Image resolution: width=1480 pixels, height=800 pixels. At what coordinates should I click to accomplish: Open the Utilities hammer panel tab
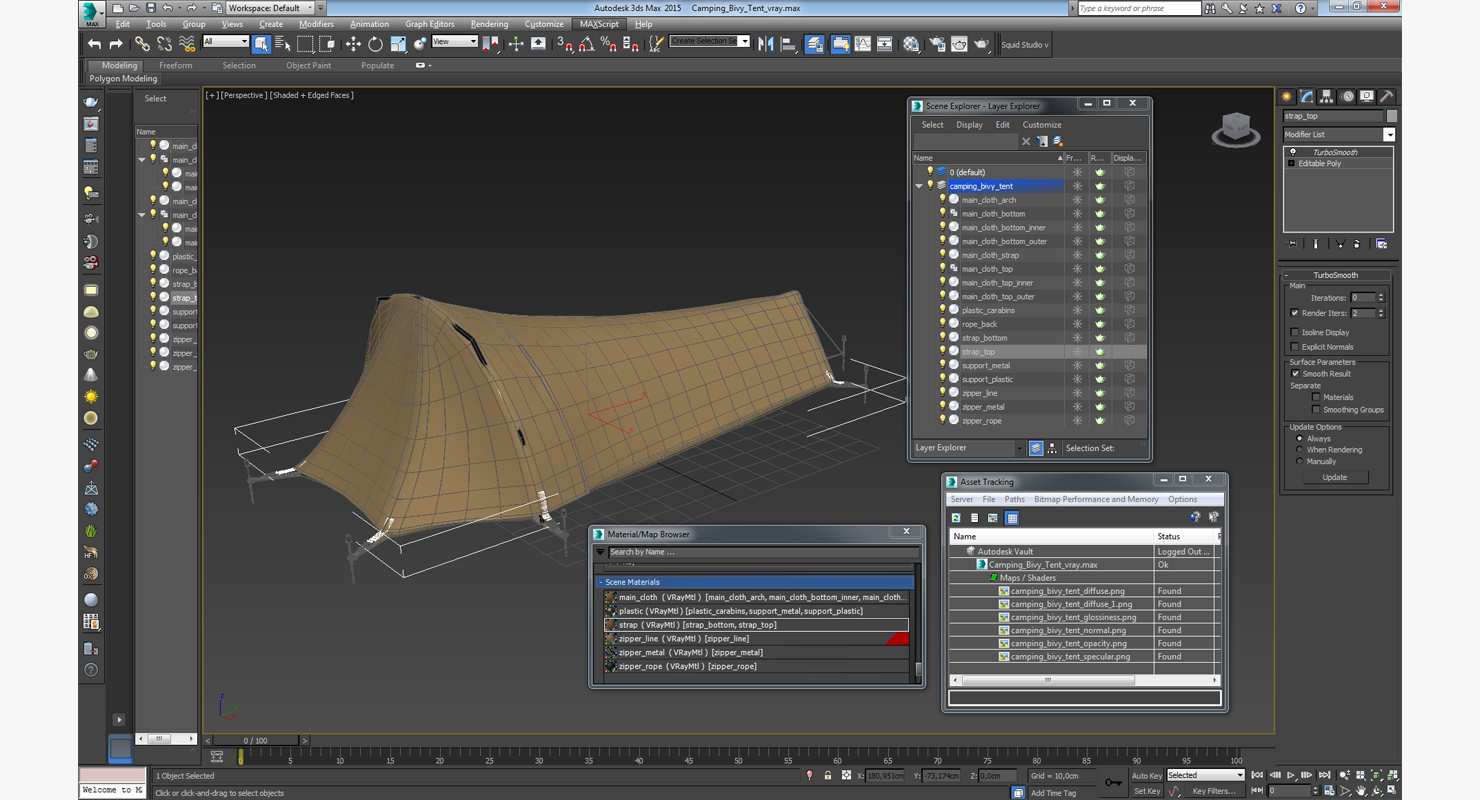[1386, 97]
